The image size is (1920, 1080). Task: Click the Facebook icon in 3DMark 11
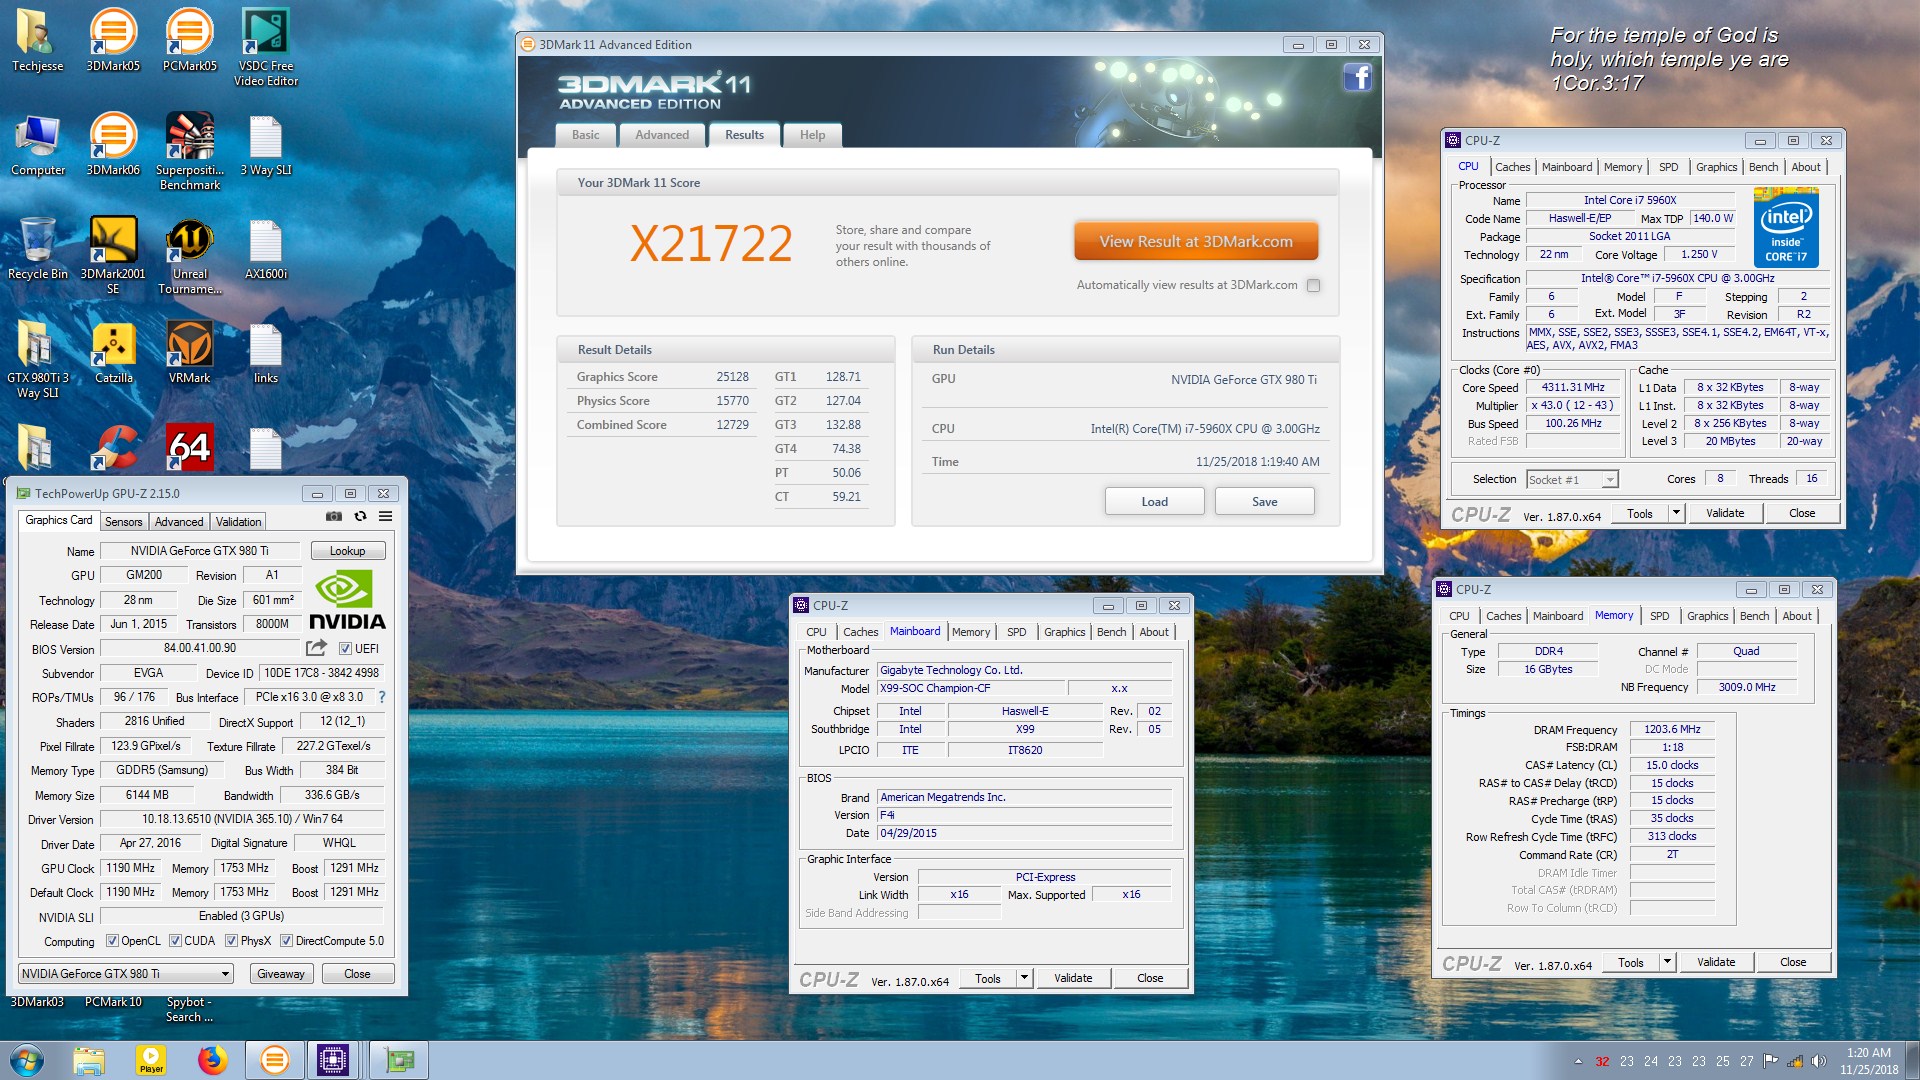tap(1357, 78)
